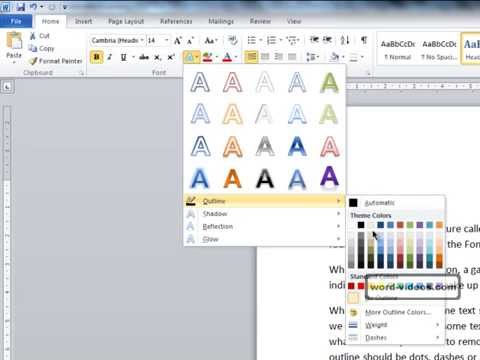
Task: Click the Save icon in quick access
Action: click(x=21, y=7)
